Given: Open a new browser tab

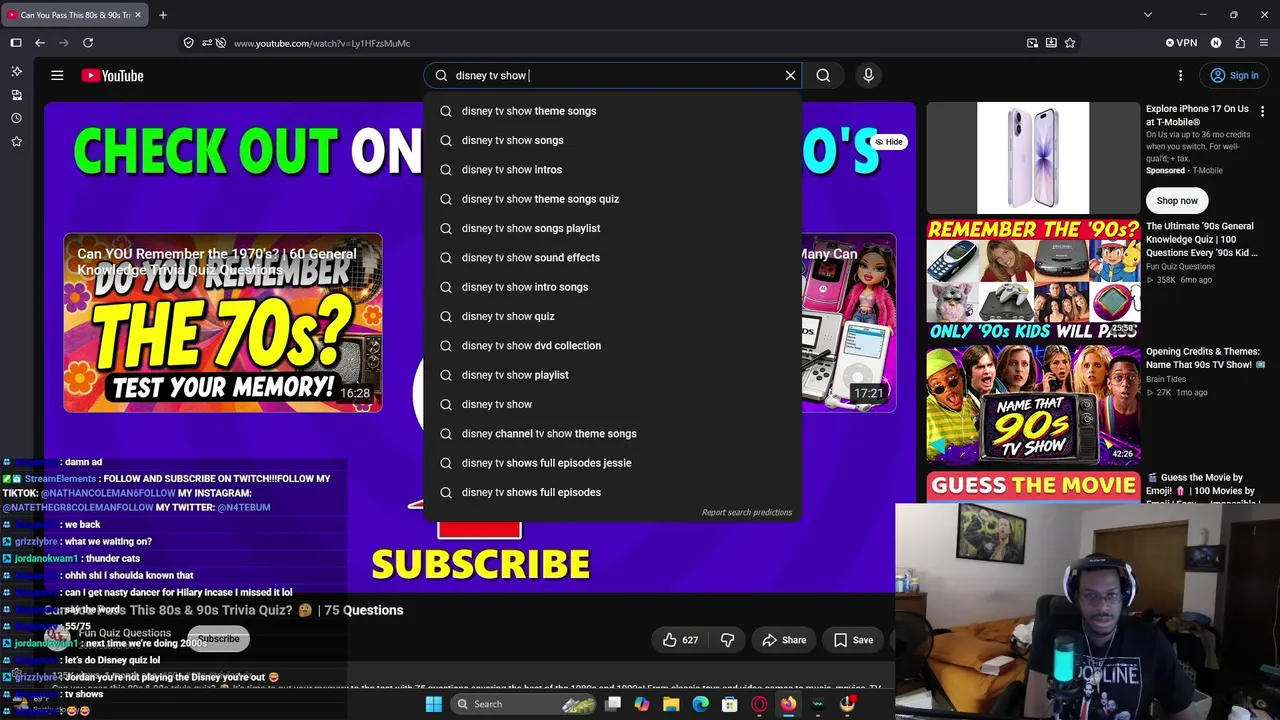Looking at the screenshot, I should pos(163,15).
